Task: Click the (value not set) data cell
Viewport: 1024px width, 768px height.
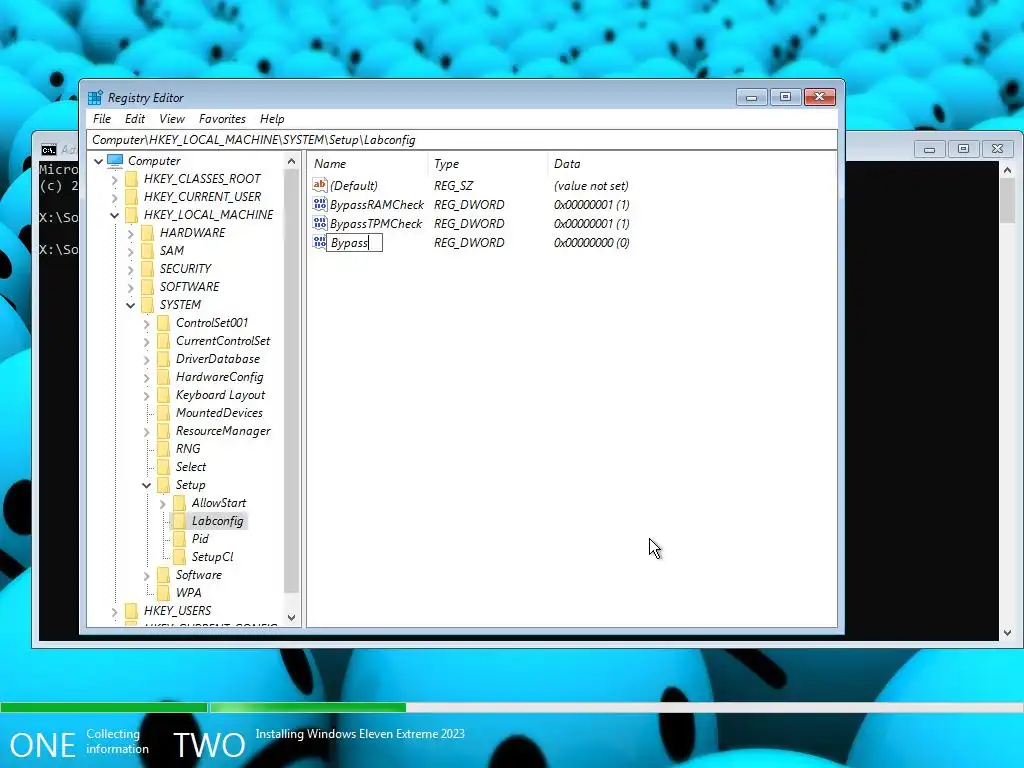Action: click(591, 185)
